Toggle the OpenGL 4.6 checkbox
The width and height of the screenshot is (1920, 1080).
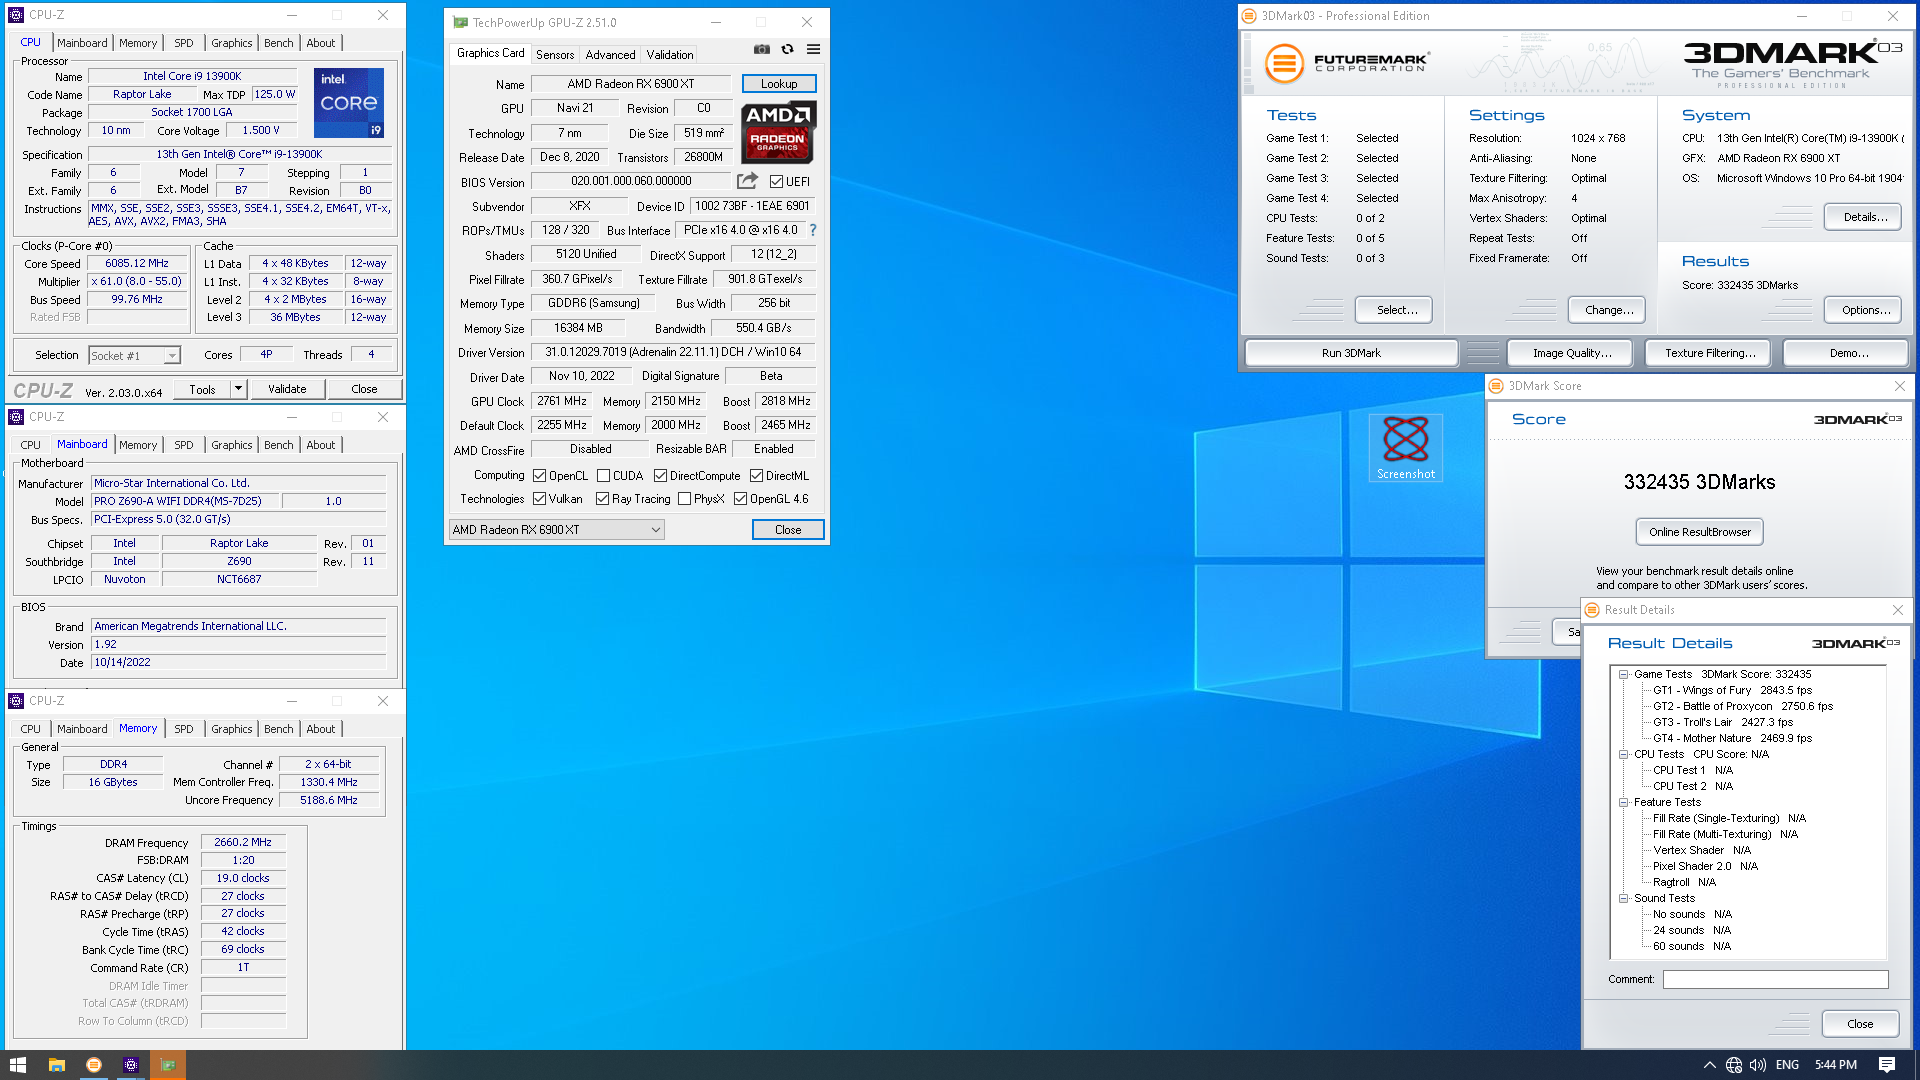click(x=741, y=499)
